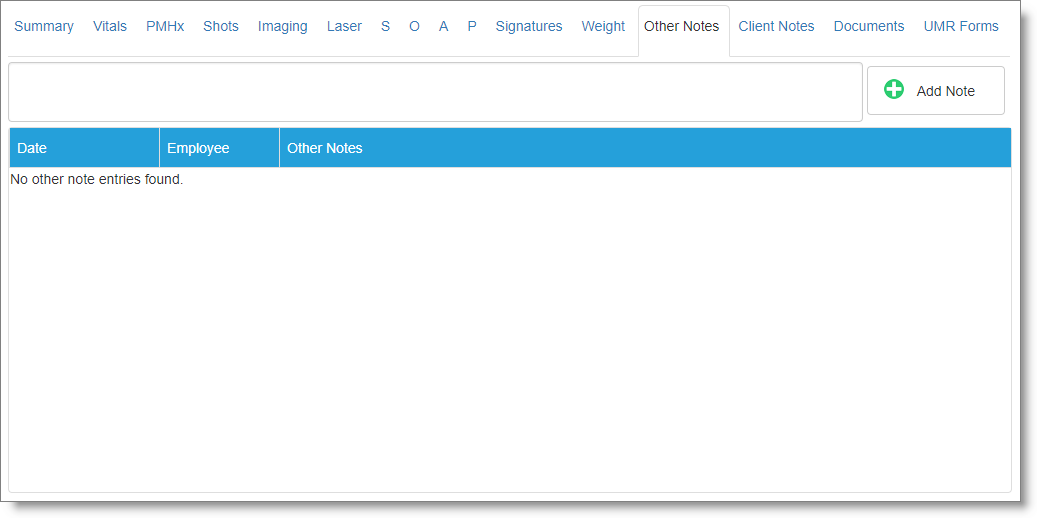
Task: Open the Signatures tab
Action: point(528,26)
